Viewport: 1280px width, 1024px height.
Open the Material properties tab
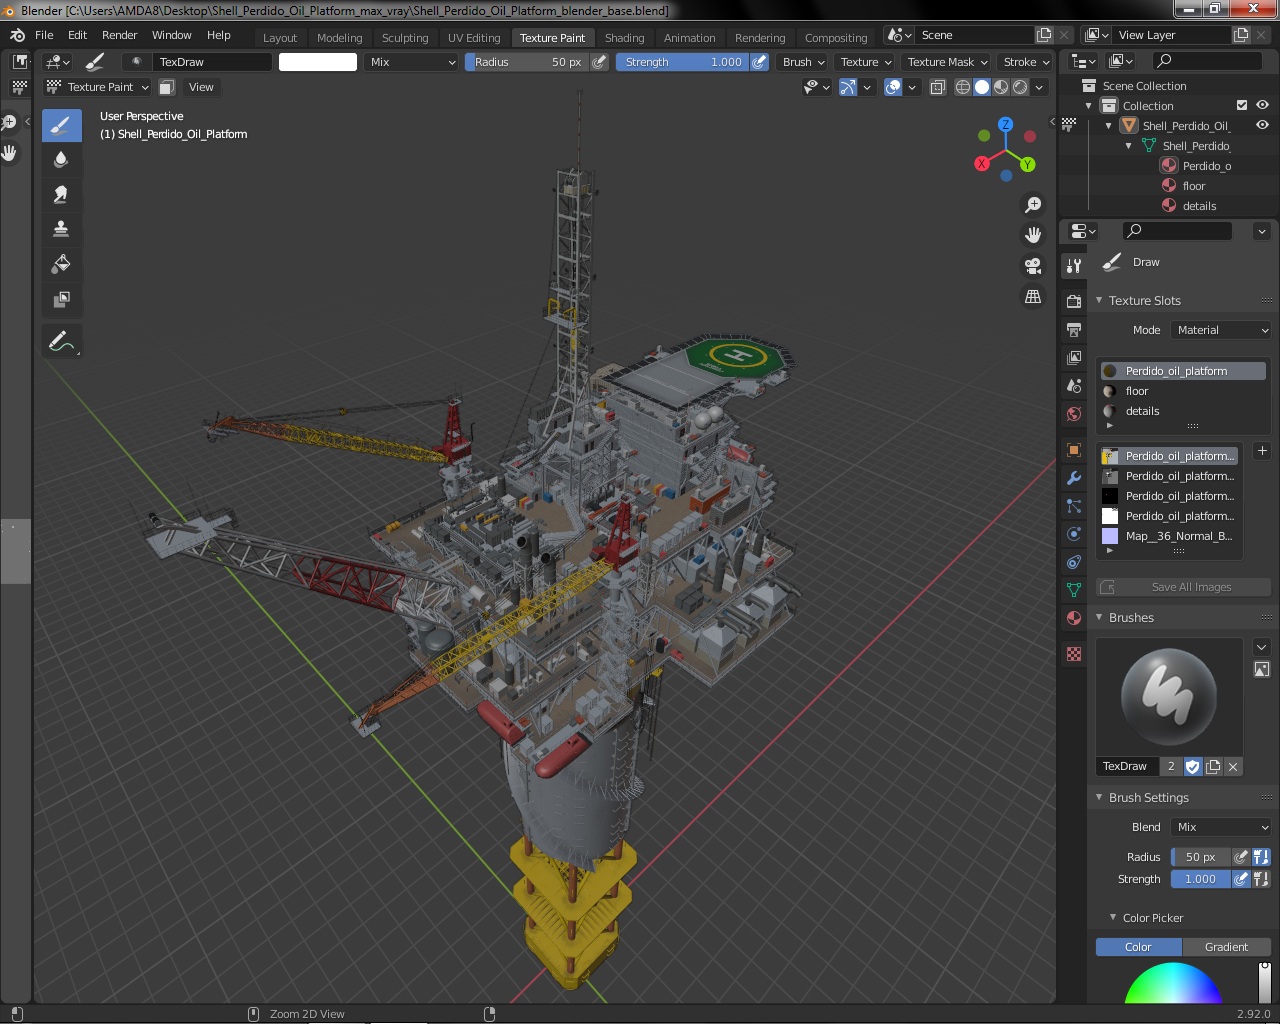click(x=1074, y=618)
